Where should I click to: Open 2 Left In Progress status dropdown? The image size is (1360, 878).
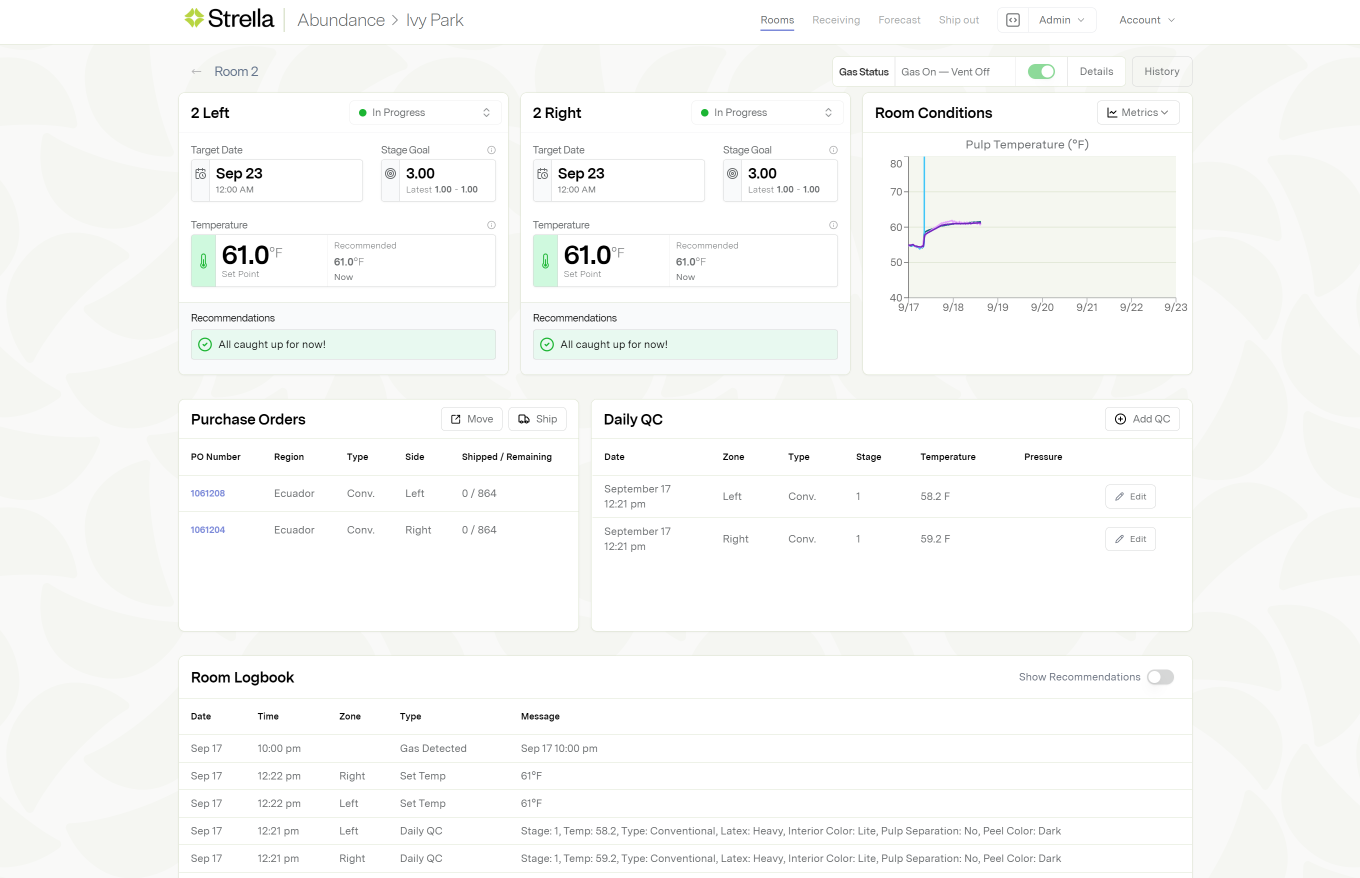coord(425,113)
